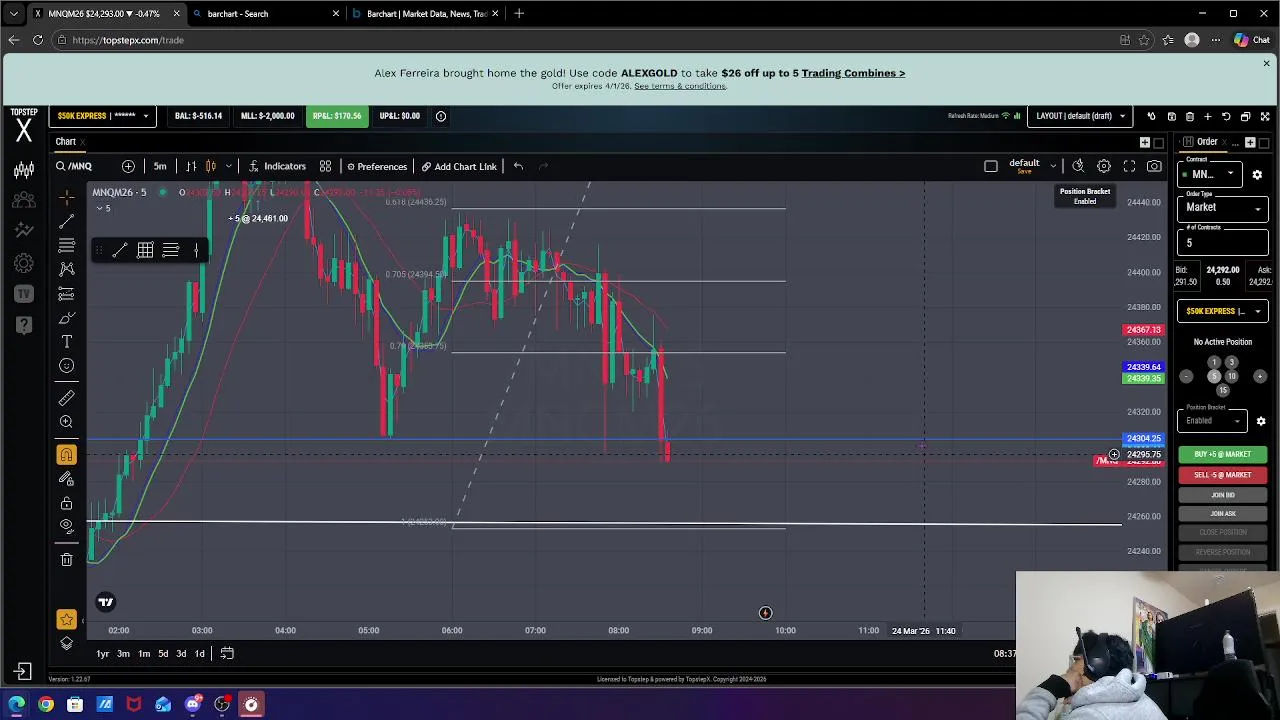Open the trading chart sidebar icon

click(x=24, y=171)
